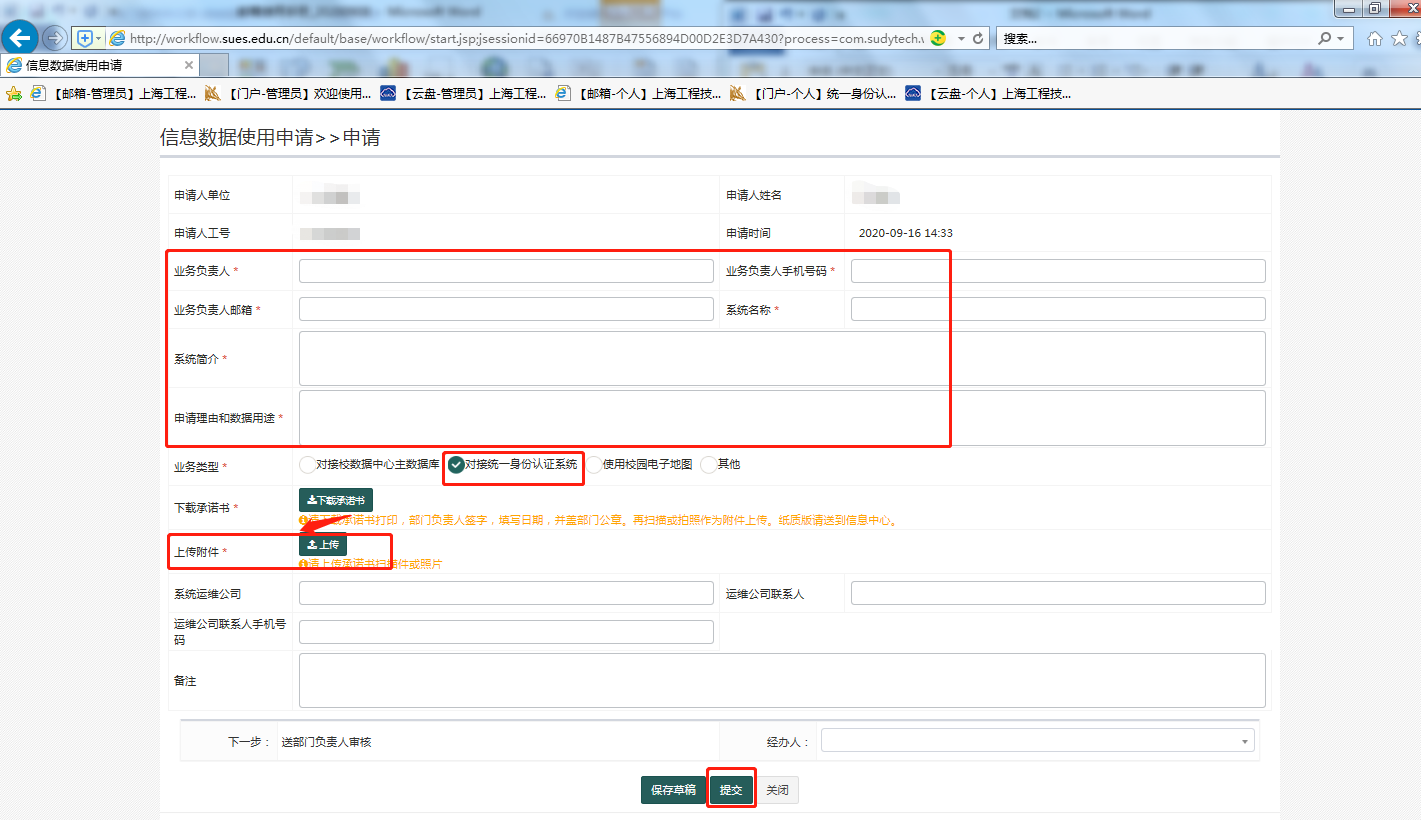1421x820 pixels.
Task: Click the browser Forward arrow button
Action: tap(54, 38)
